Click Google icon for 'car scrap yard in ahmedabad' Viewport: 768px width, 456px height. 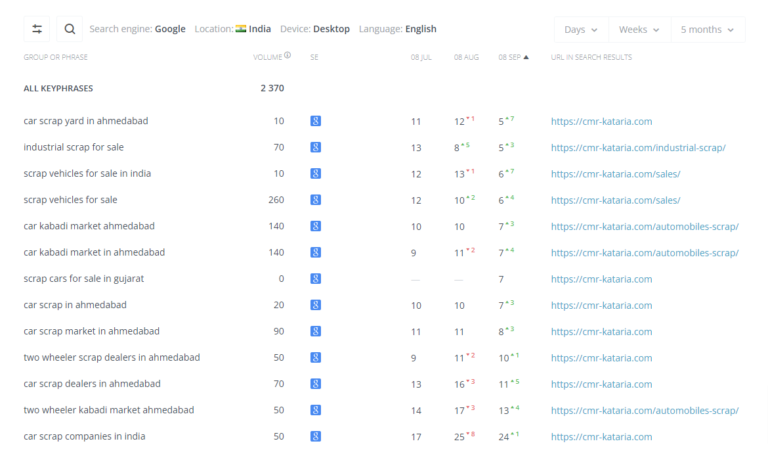pos(316,121)
